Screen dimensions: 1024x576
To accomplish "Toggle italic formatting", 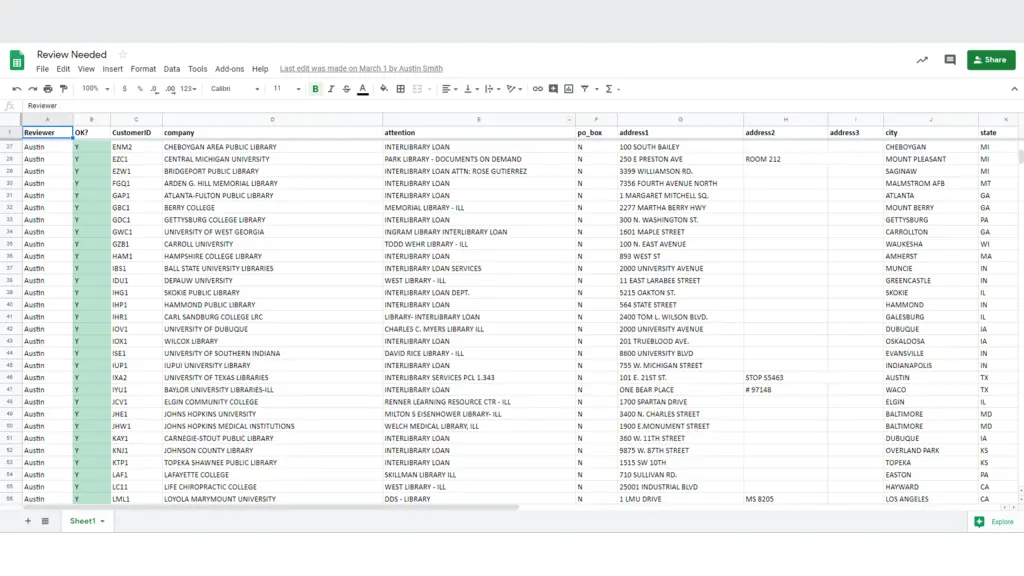I will [x=331, y=89].
